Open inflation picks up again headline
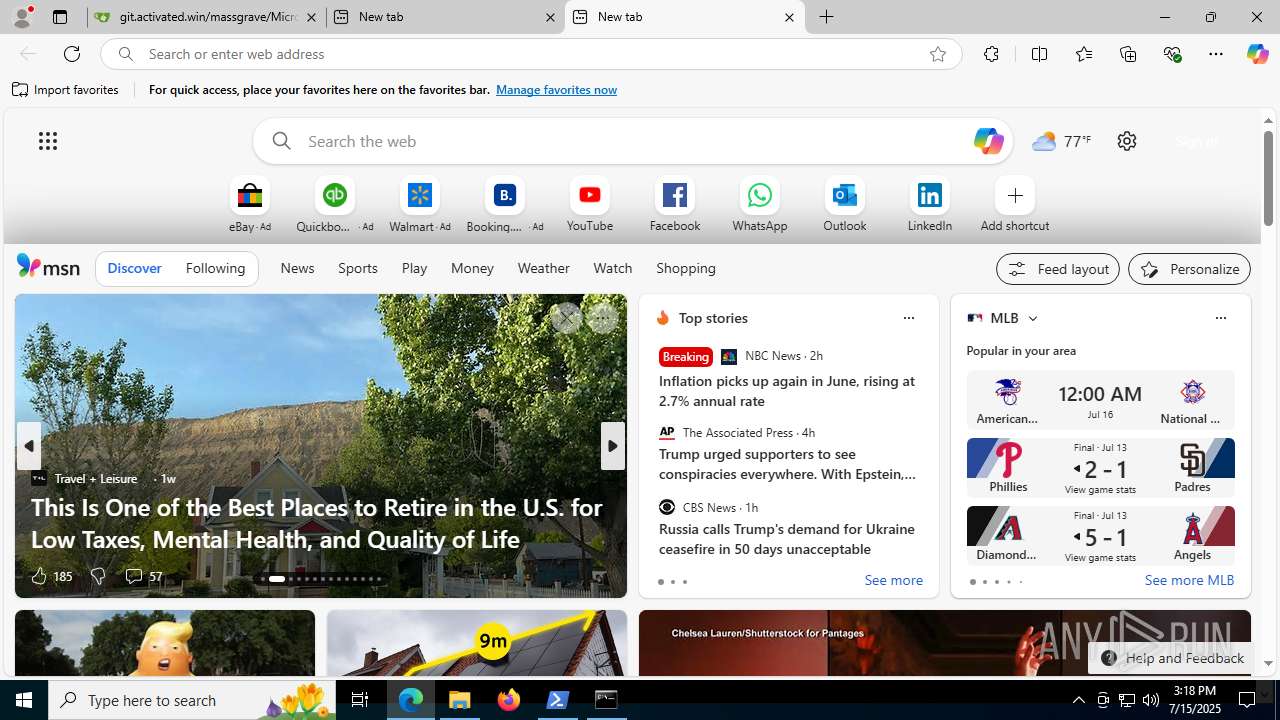Screen dimensions: 1280x720 (787, 391)
